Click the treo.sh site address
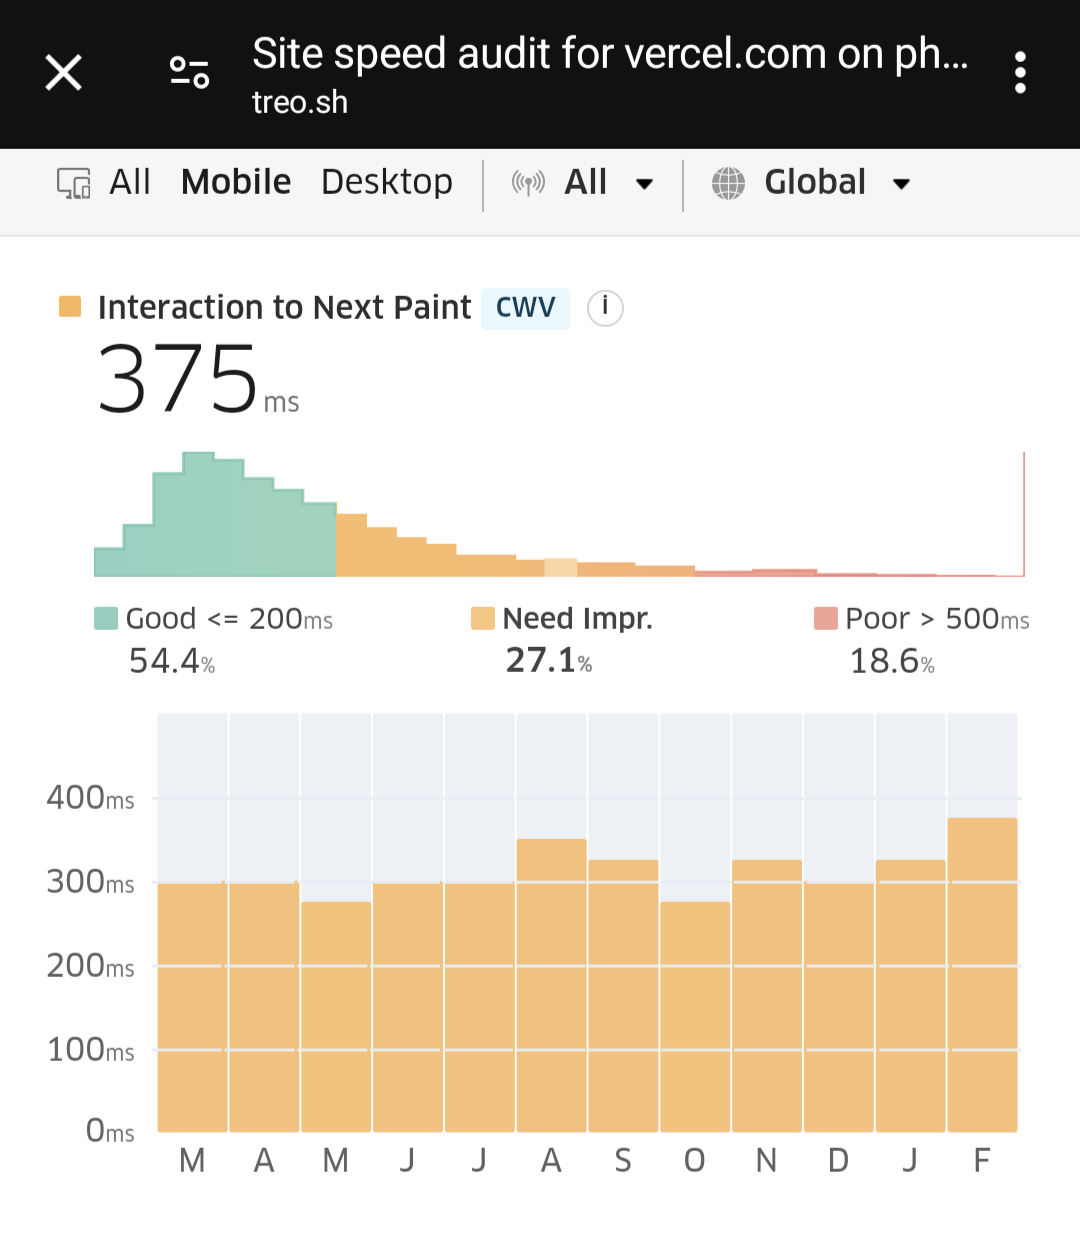The height and width of the screenshot is (1243, 1080). pyautogui.click(x=300, y=103)
